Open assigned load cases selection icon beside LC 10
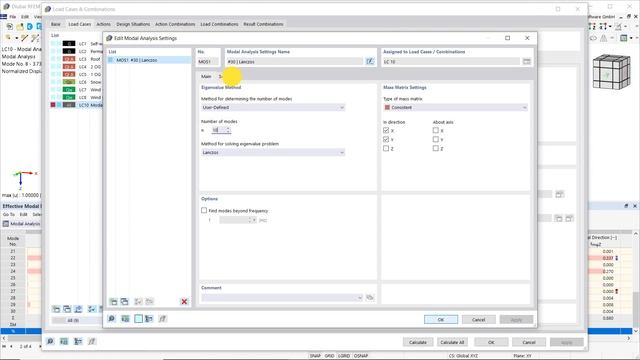This screenshot has width=640, height=360. pos(527,61)
